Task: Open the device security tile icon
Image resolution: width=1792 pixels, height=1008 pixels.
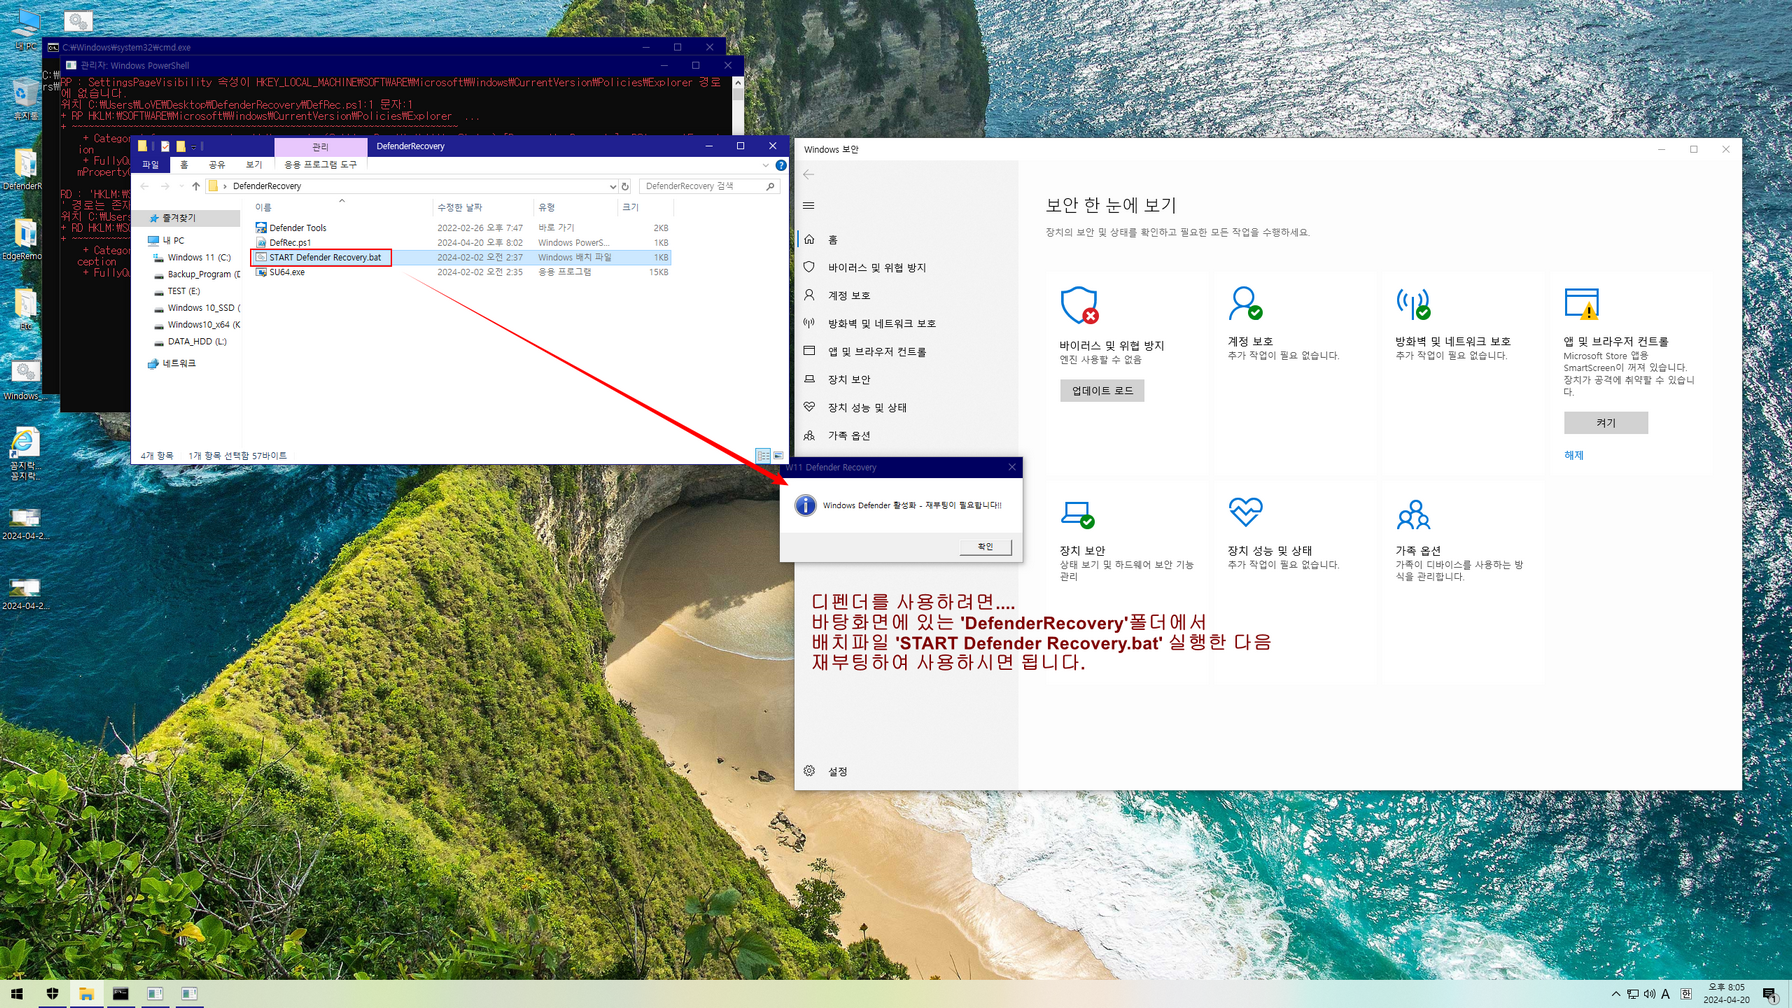Action: click(x=1078, y=515)
